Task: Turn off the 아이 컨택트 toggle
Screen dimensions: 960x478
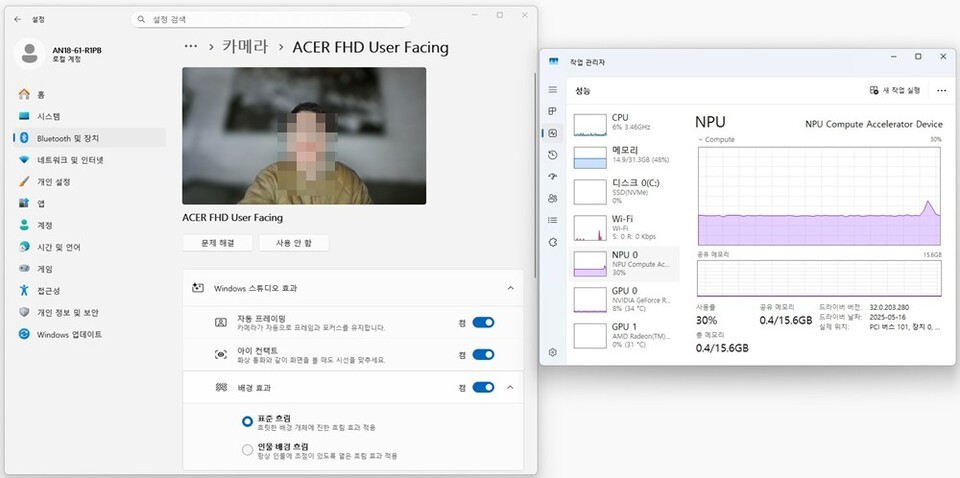Action: [x=483, y=354]
